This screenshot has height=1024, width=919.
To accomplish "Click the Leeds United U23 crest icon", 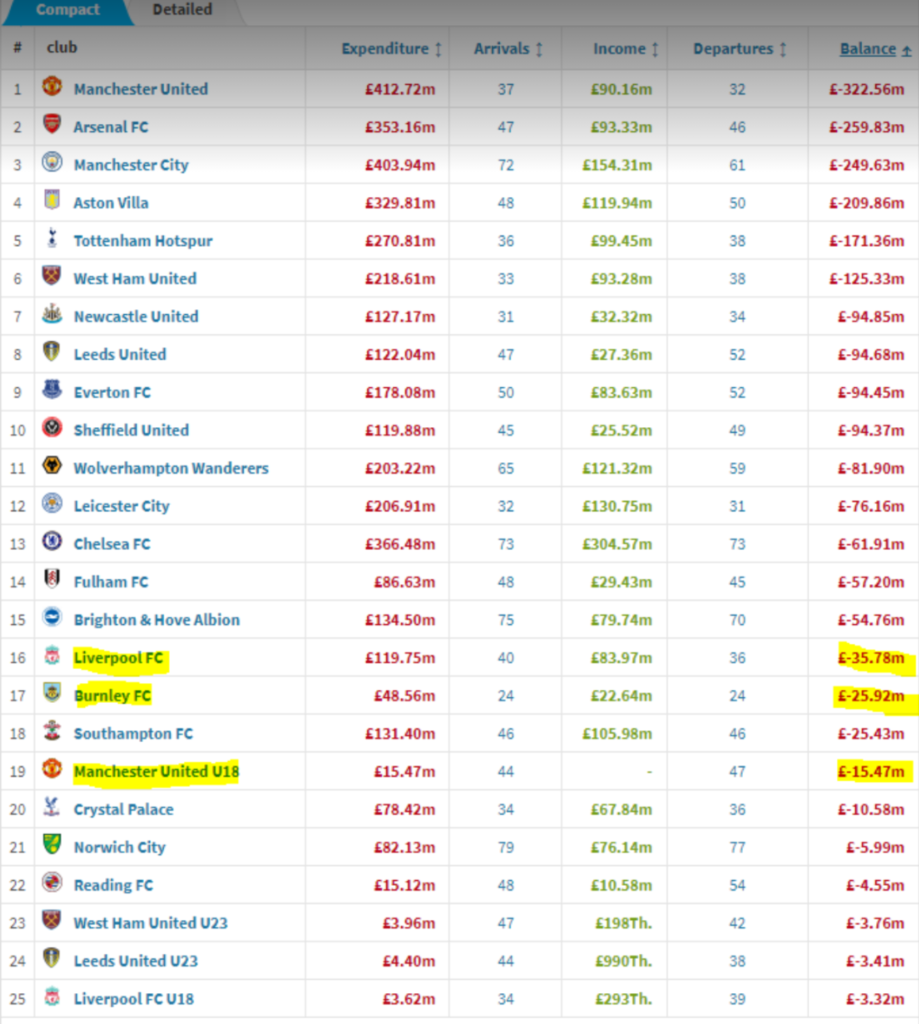I will 52,957.
